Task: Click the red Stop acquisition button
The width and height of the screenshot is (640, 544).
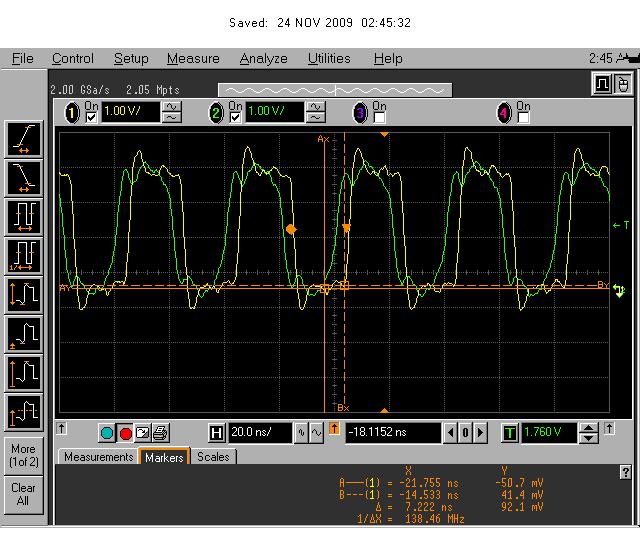Action: click(125, 433)
